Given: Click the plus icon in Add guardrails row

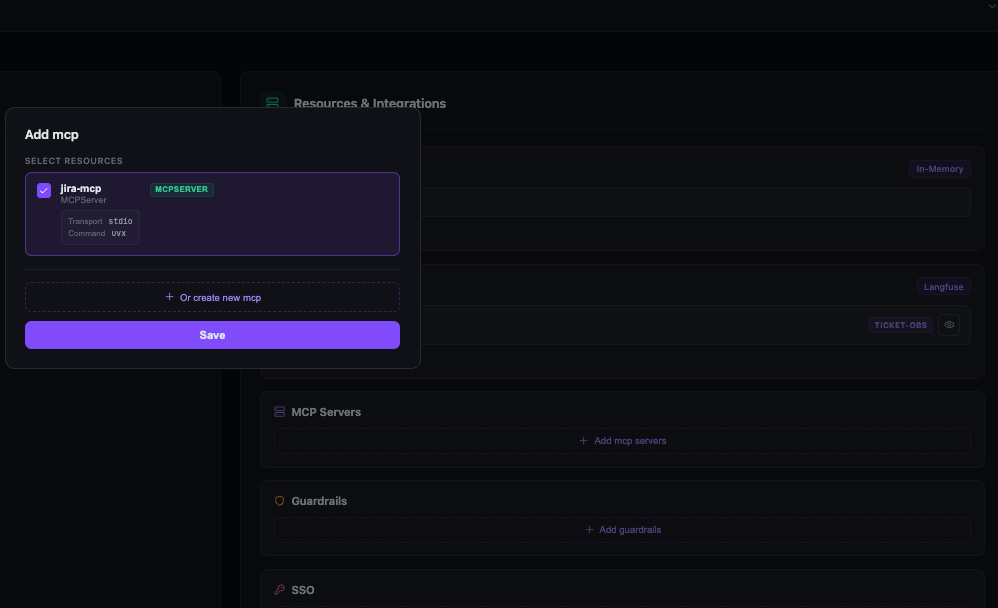Looking at the screenshot, I should tap(589, 529).
